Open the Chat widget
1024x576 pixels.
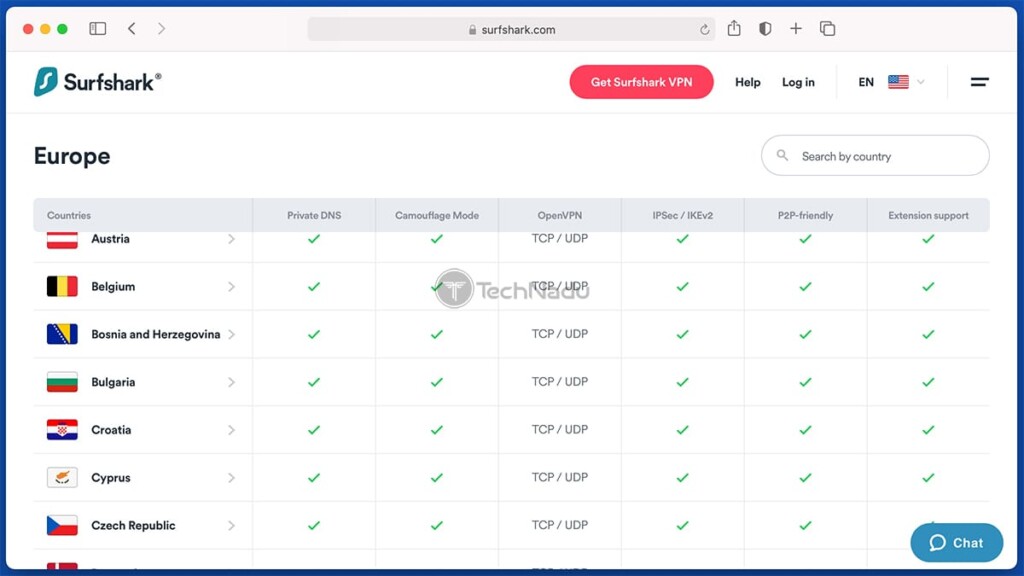click(x=957, y=543)
